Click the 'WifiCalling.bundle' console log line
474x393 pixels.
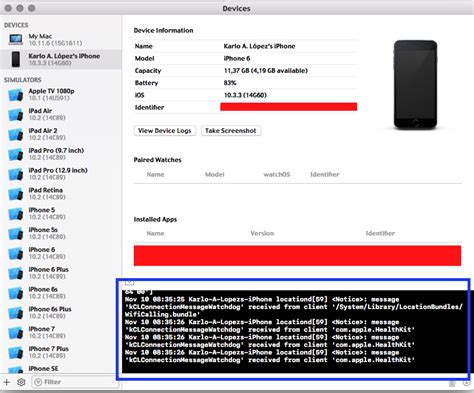tap(161, 314)
